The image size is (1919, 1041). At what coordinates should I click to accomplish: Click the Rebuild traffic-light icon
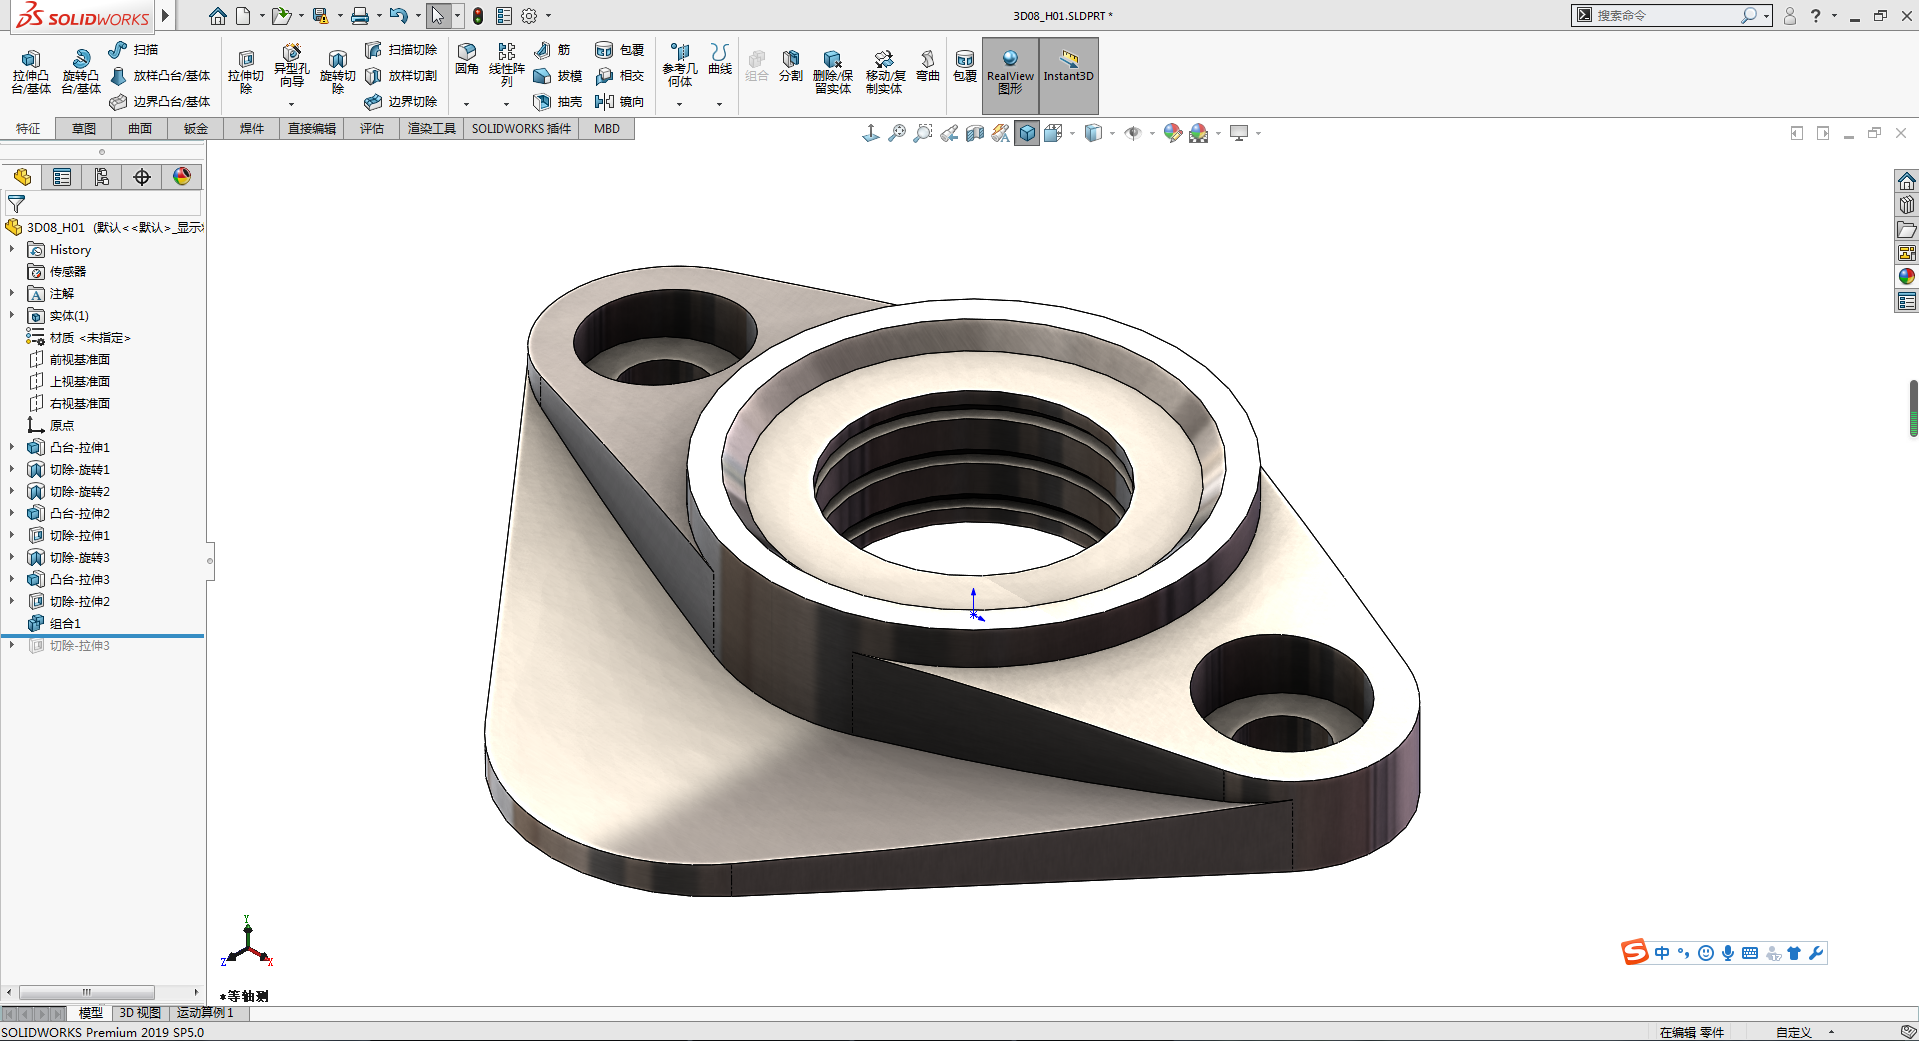pos(478,16)
